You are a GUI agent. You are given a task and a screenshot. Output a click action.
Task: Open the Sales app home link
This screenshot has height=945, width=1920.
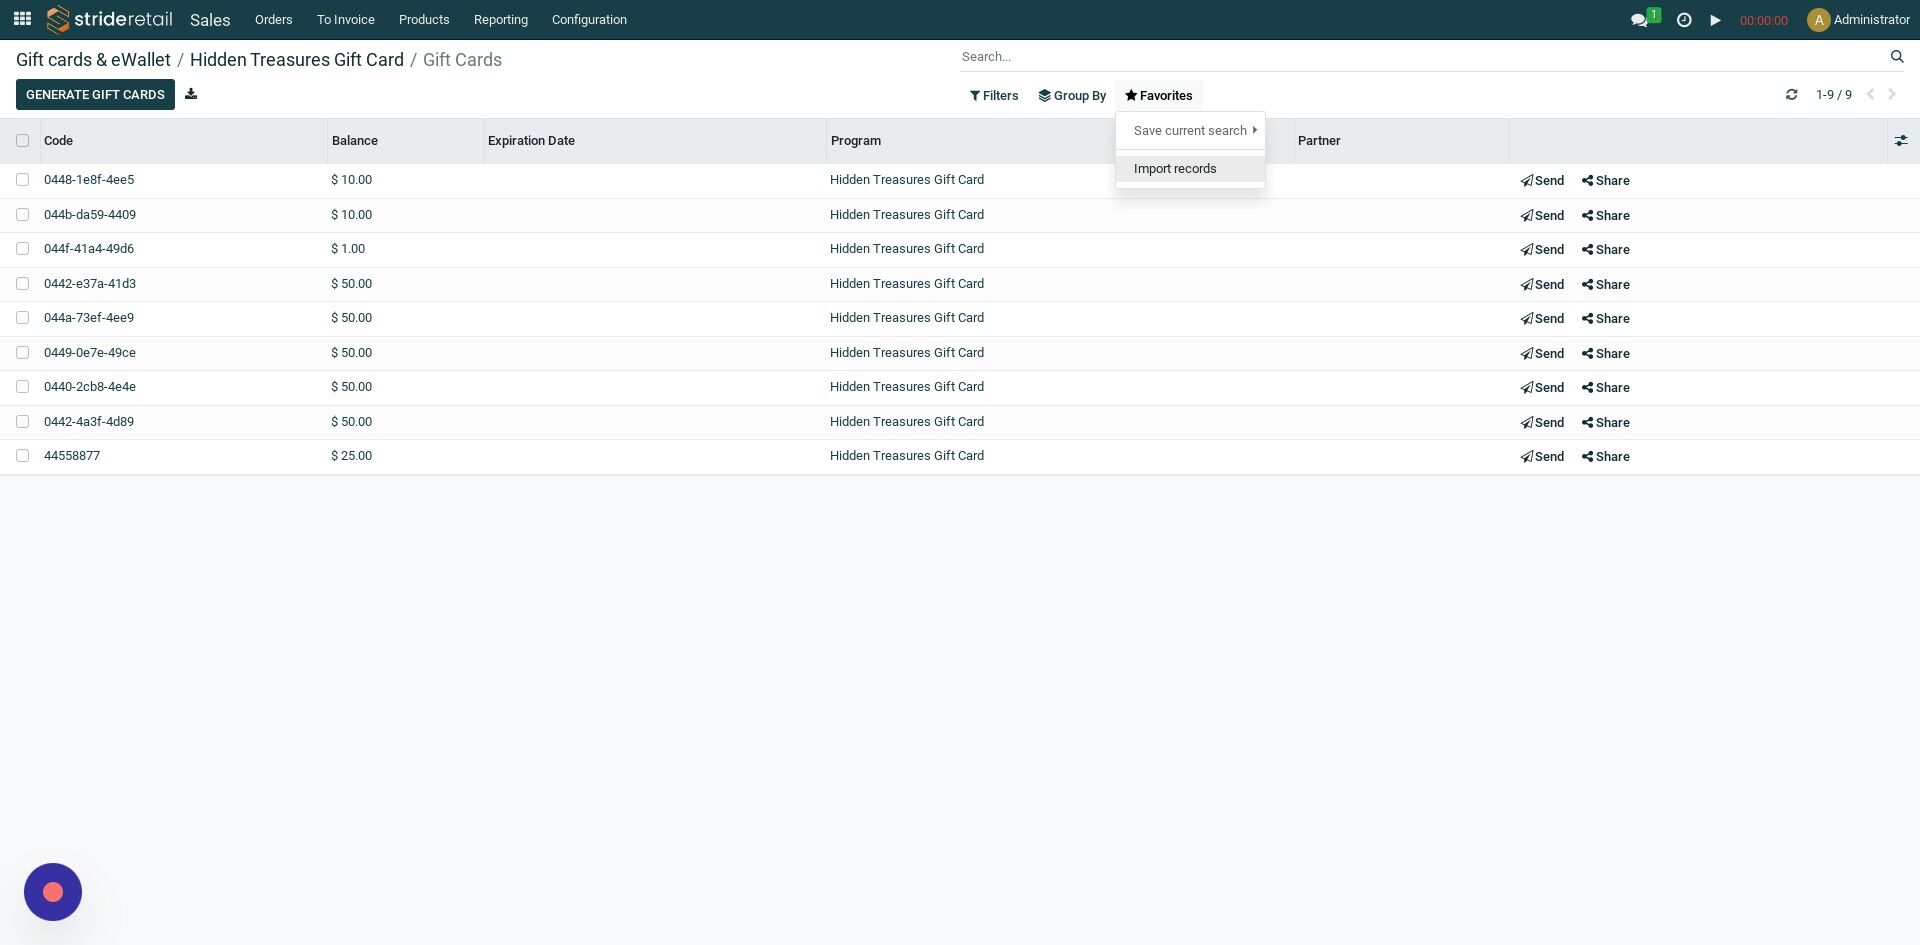[x=210, y=20]
